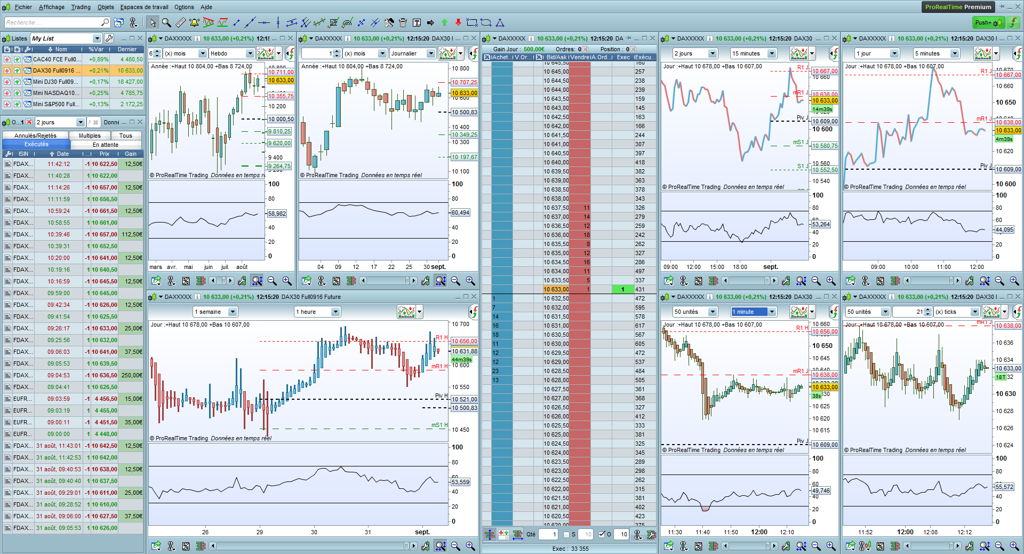Click zoom-out magnifier under 21 ticks chart
The image size is (1024, 554).
tap(999, 546)
